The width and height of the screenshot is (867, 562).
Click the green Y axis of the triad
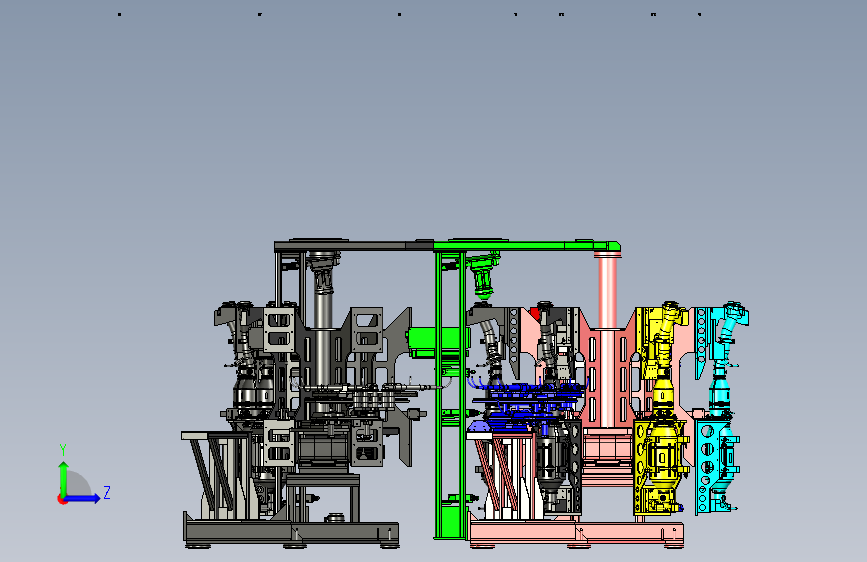click(x=63, y=478)
